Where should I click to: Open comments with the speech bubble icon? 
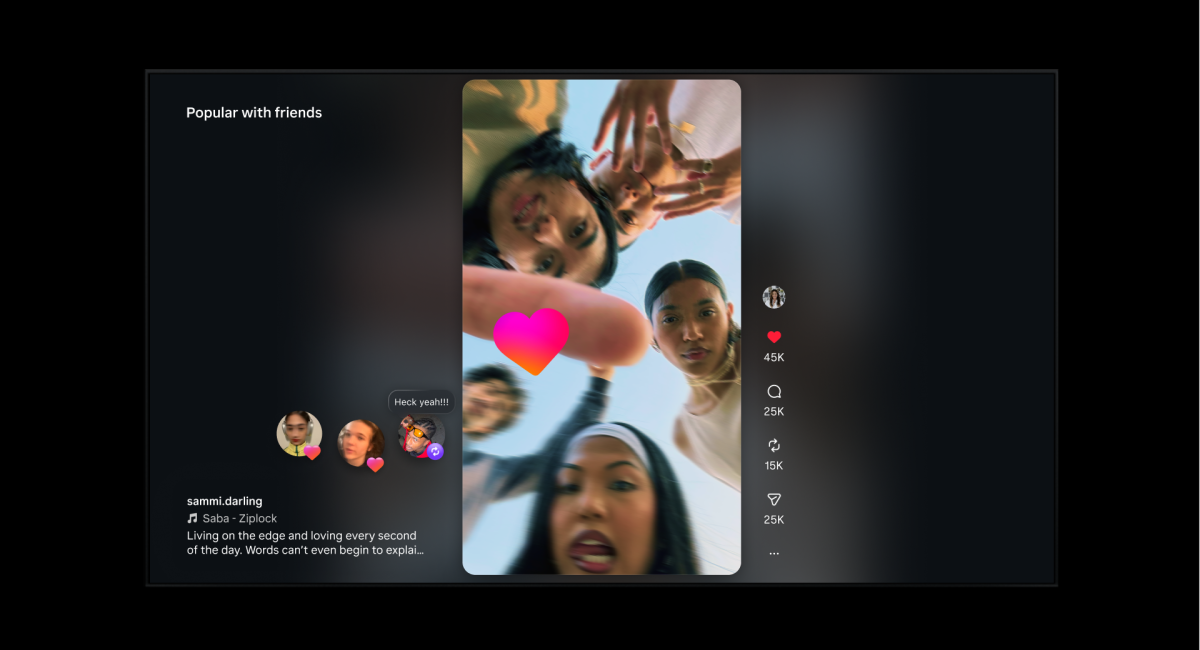pyautogui.click(x=773, y=392)
